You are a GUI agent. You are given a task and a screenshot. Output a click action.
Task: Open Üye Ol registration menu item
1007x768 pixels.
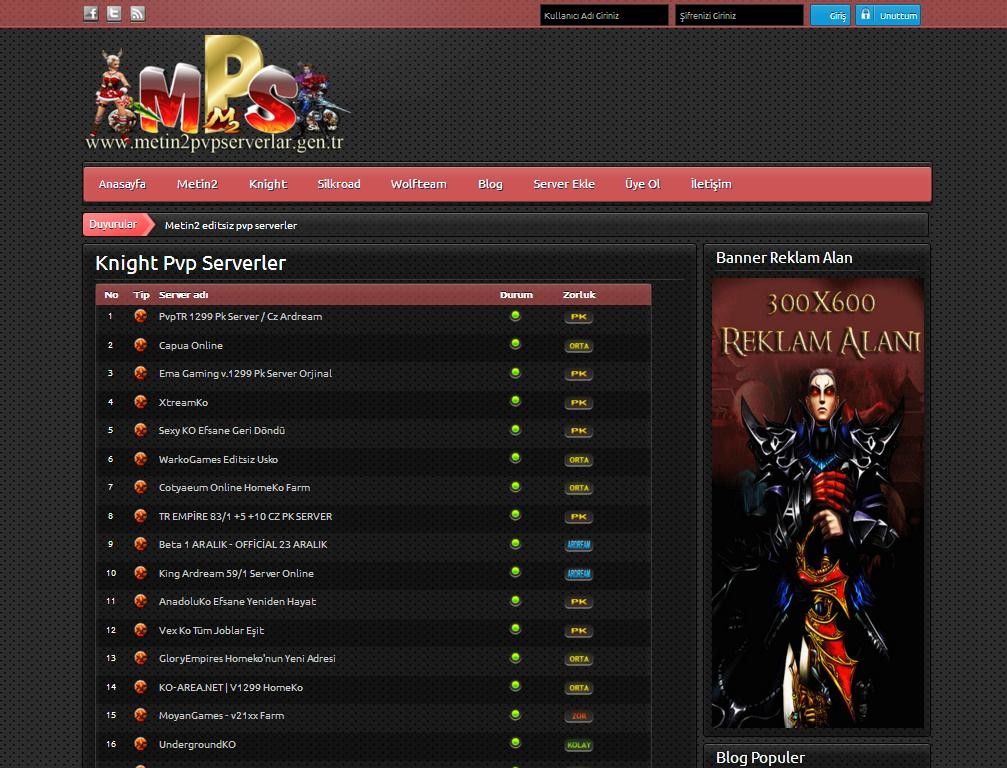pos(642,184)
